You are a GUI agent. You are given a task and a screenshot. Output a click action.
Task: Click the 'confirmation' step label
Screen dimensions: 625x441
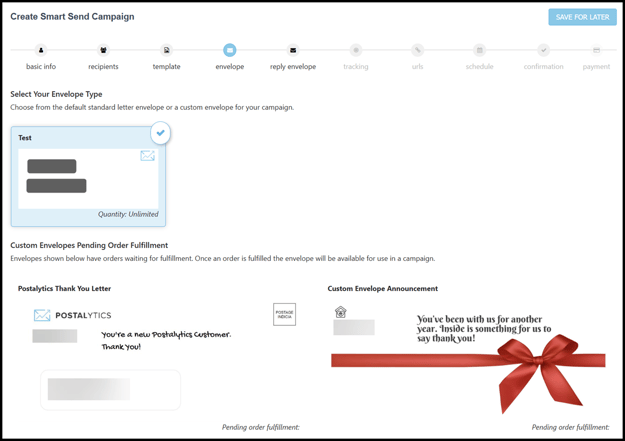[x=543, y=67]
